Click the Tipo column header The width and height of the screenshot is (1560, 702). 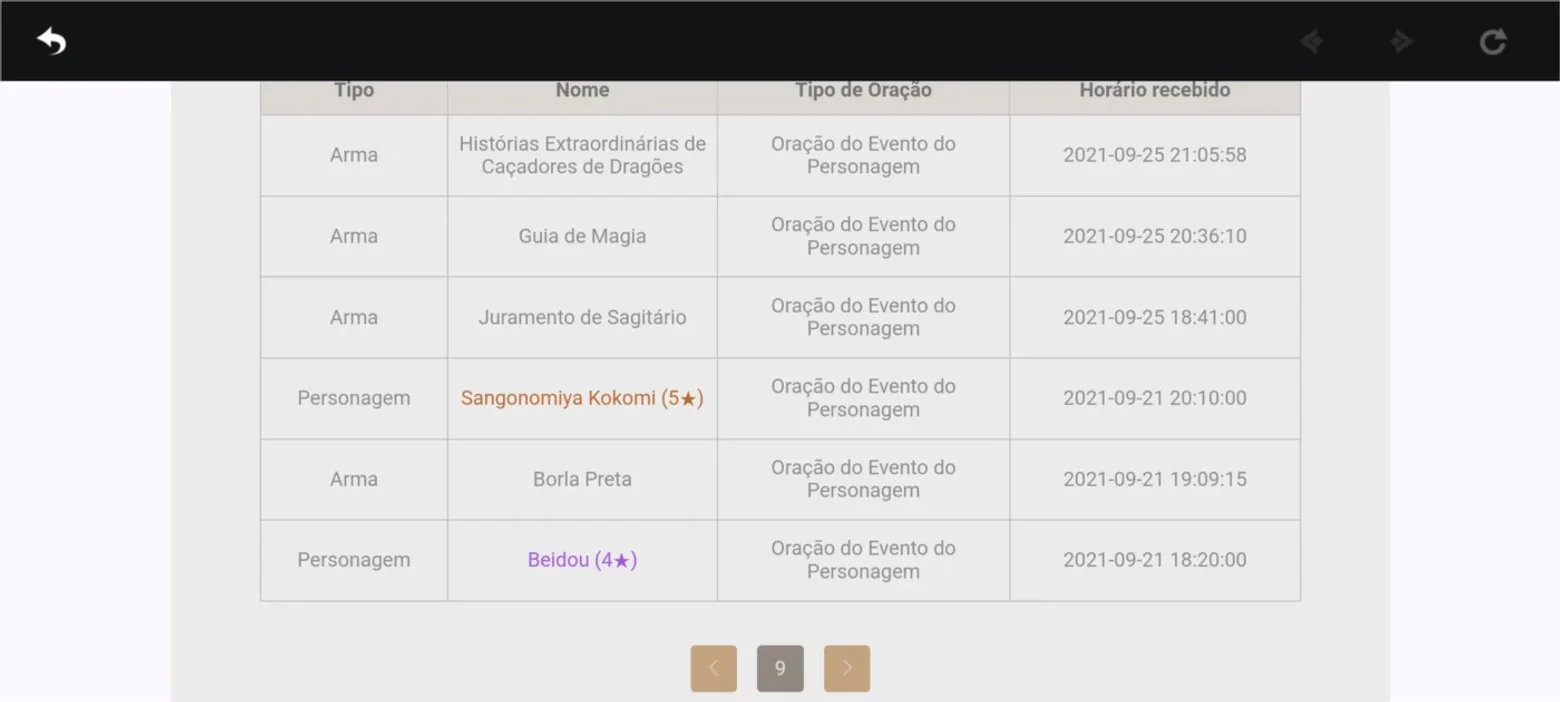[x=354, y=90]
